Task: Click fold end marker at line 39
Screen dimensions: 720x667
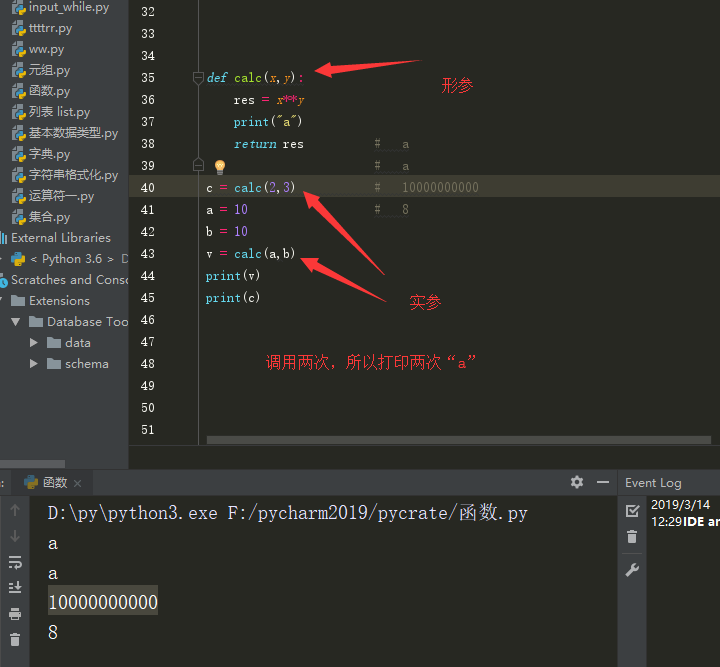Action: (198, 165)
